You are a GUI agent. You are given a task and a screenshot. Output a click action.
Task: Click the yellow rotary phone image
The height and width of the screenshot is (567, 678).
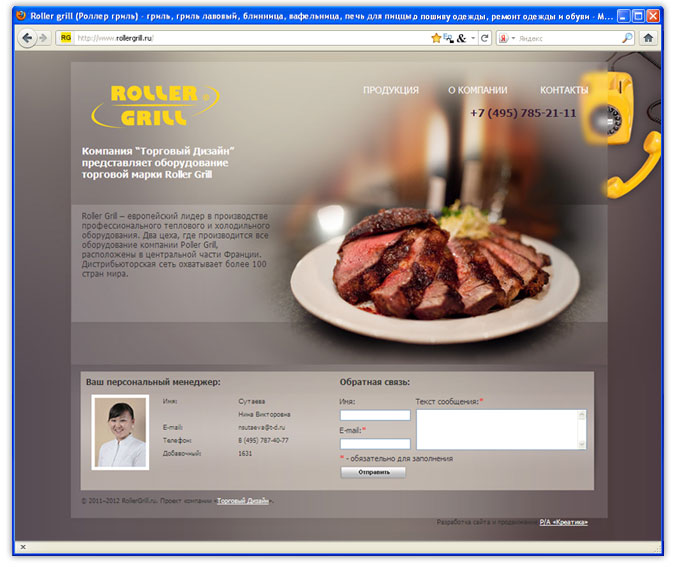620,135
